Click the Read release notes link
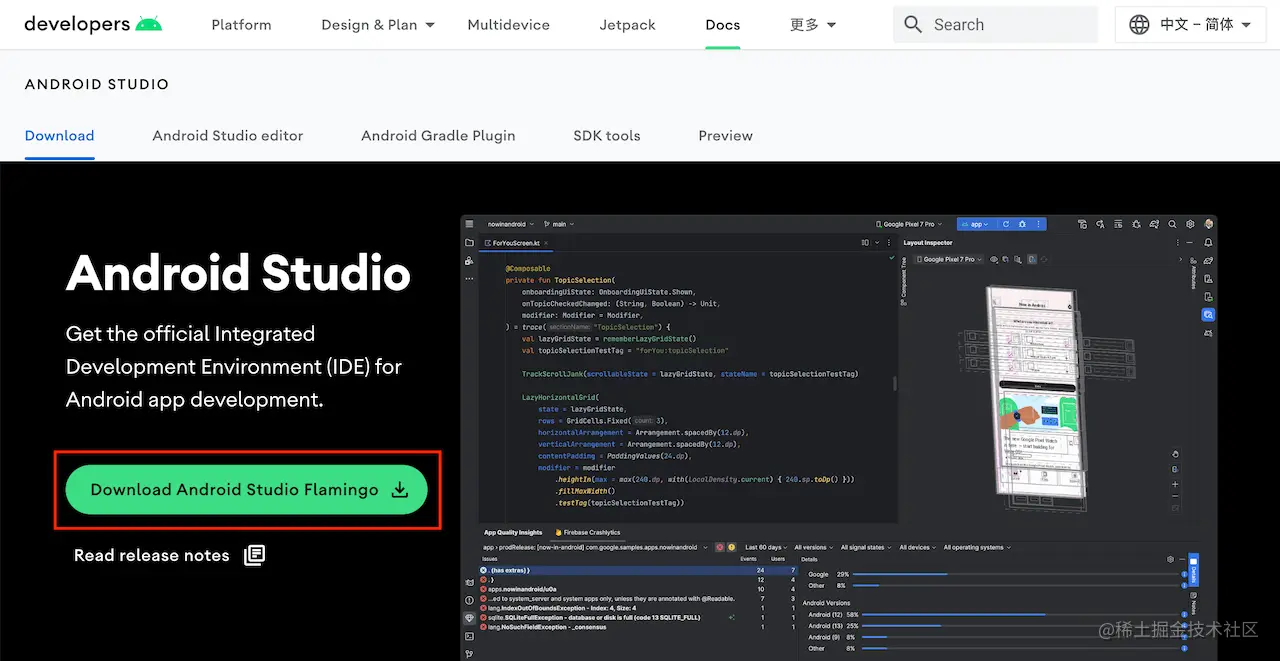Image resolution: width=1280 pixels, height=661 pixels. coord(152,555)
